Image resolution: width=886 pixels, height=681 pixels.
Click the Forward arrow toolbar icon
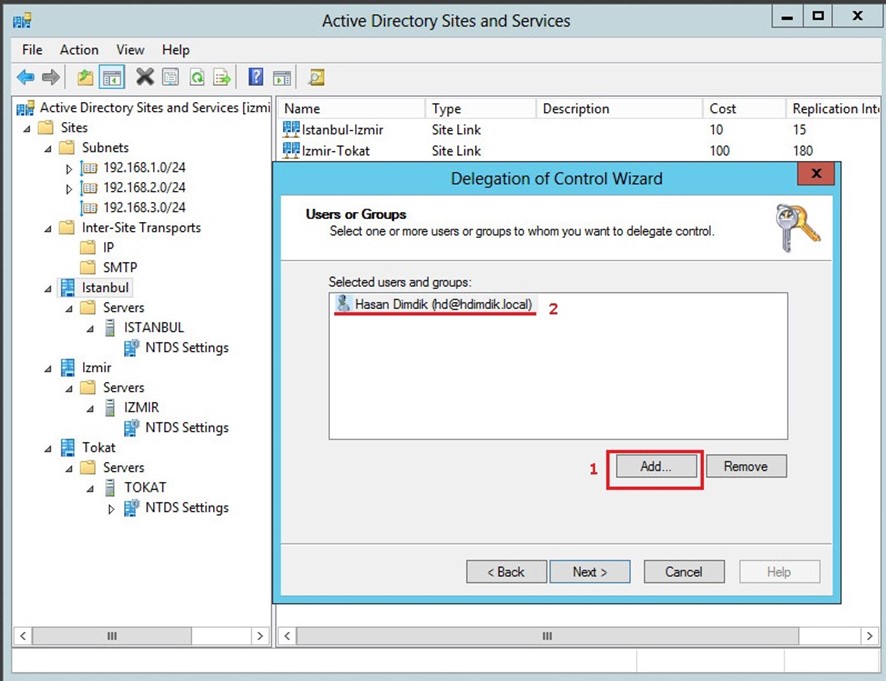click(51, 77)
